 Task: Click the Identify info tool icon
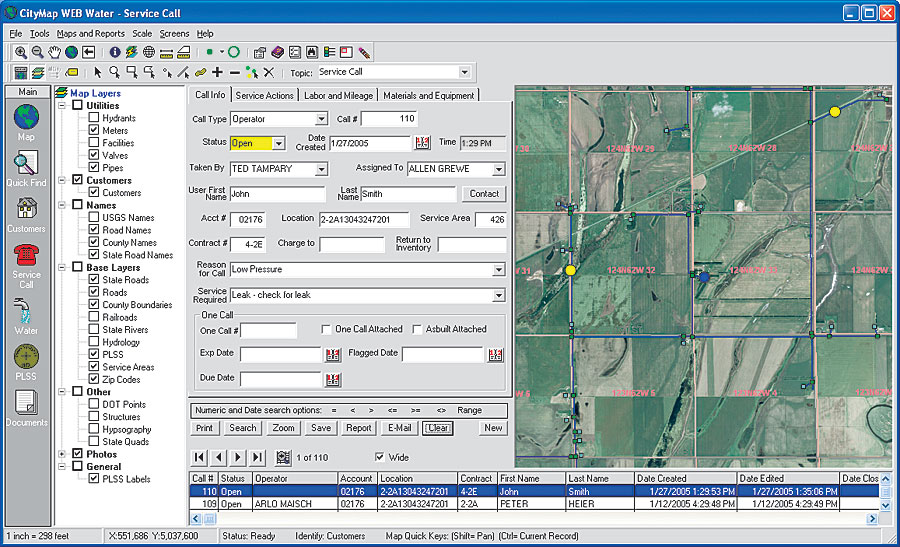point(115,53)
